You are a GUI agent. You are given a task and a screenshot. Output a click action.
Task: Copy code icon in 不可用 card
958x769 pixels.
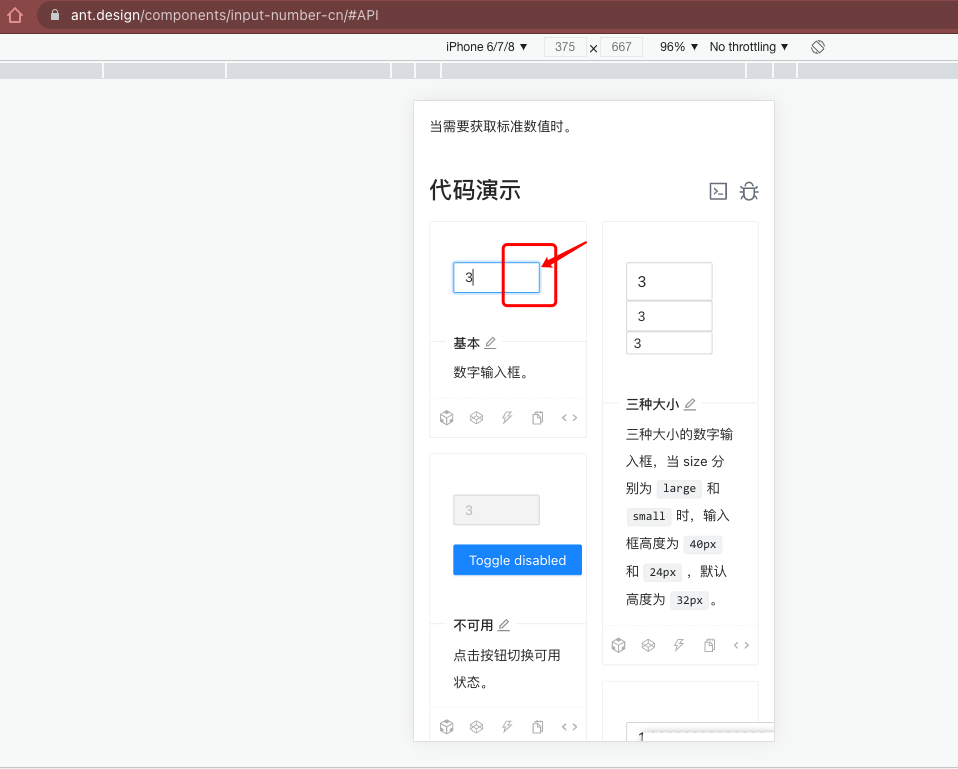pyautogui.click(x=538, y=727)
